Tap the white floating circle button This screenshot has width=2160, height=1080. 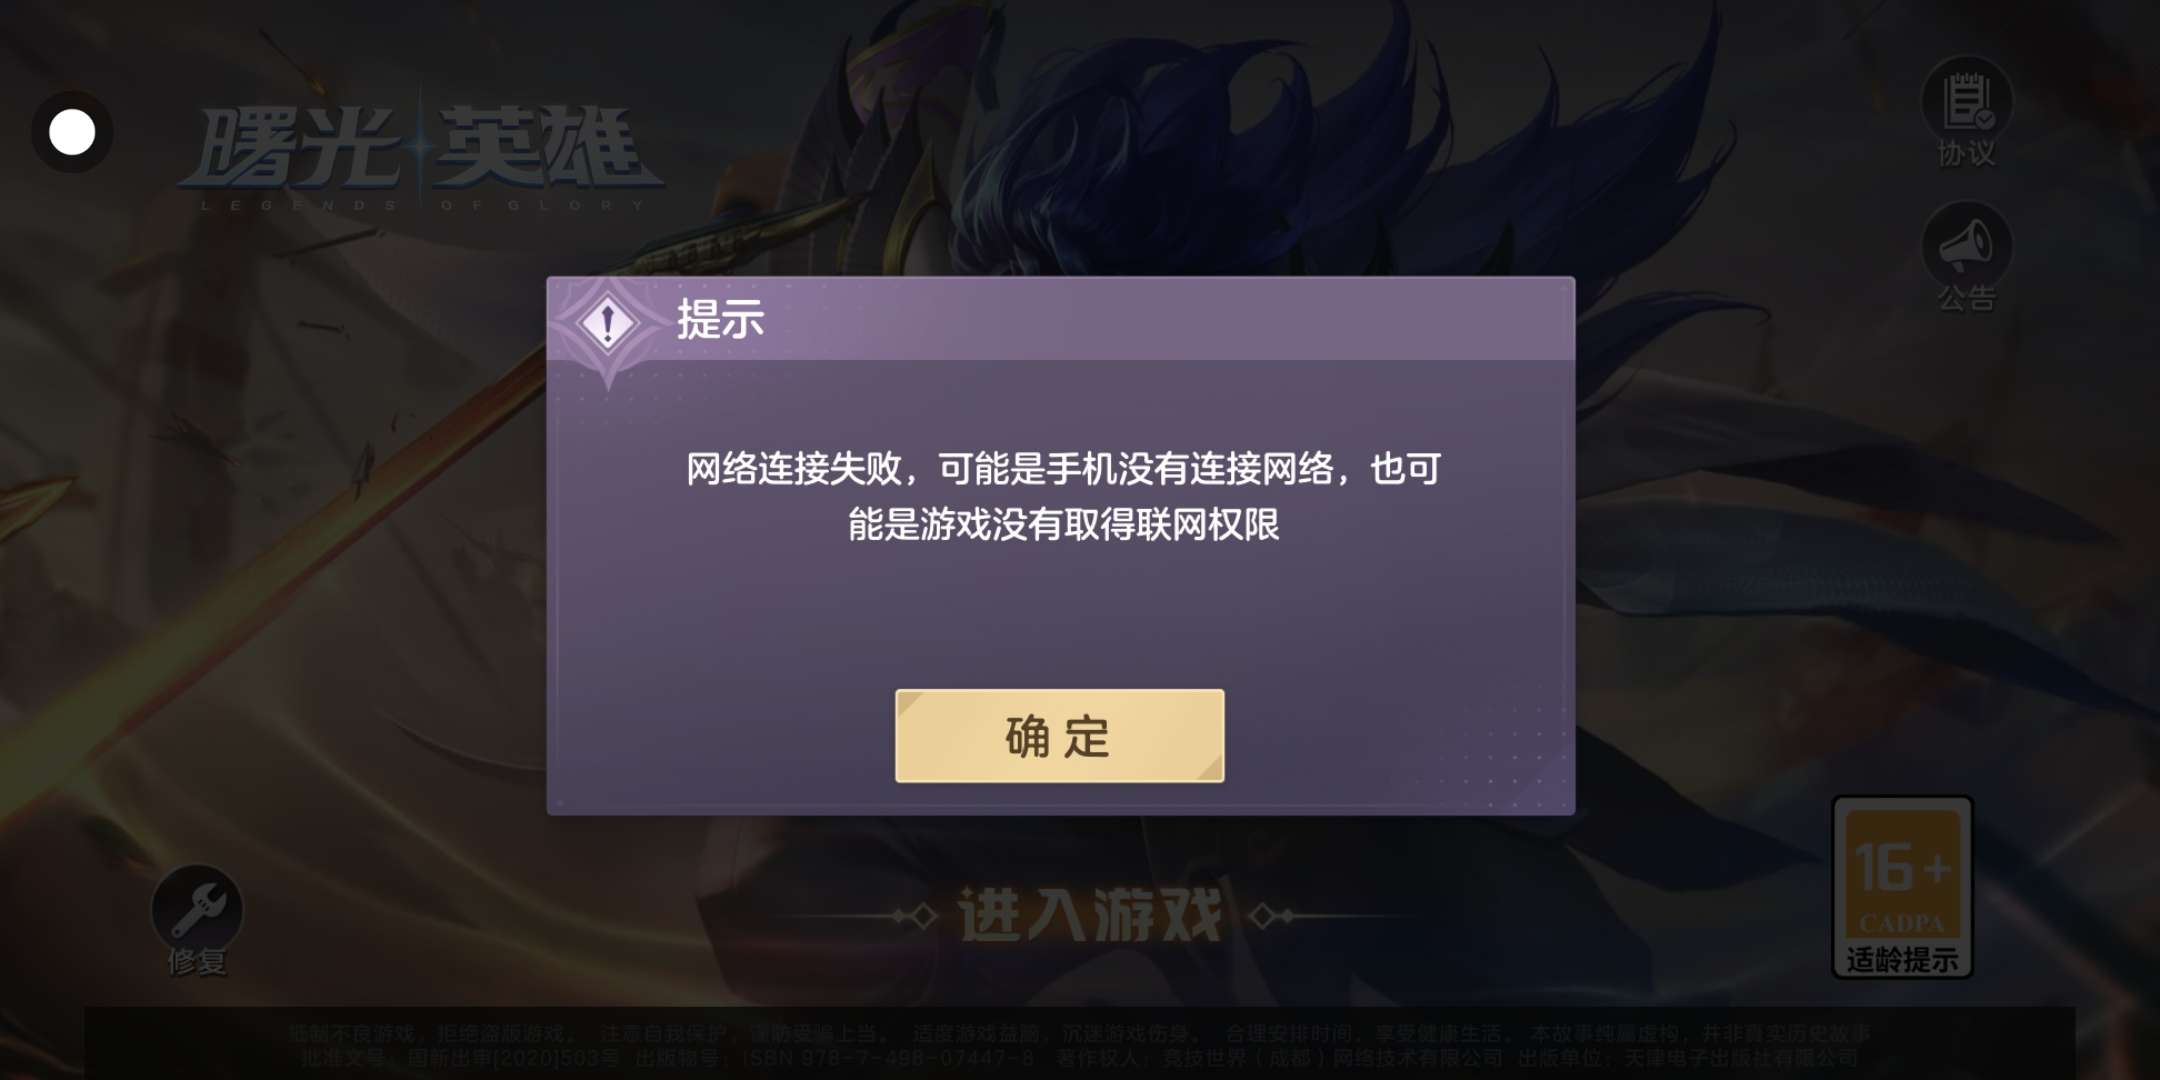(72, 132)
